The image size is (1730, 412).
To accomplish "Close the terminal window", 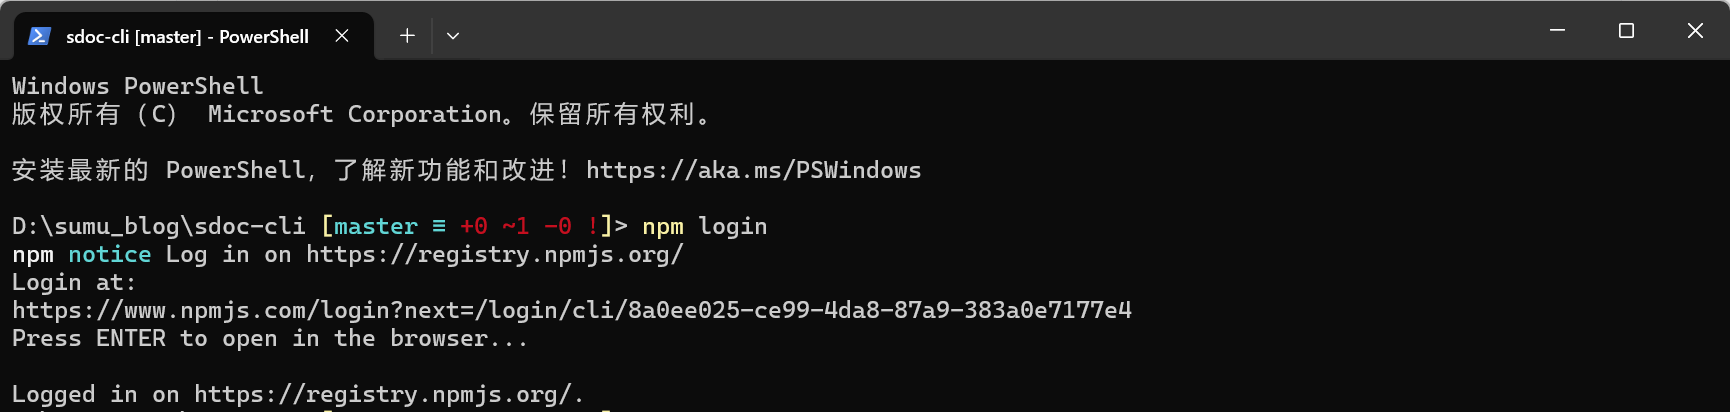I will (1695, 31).
